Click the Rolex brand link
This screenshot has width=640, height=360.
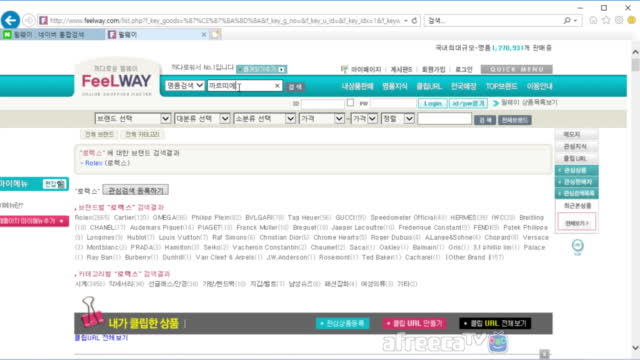coord(93,163)
